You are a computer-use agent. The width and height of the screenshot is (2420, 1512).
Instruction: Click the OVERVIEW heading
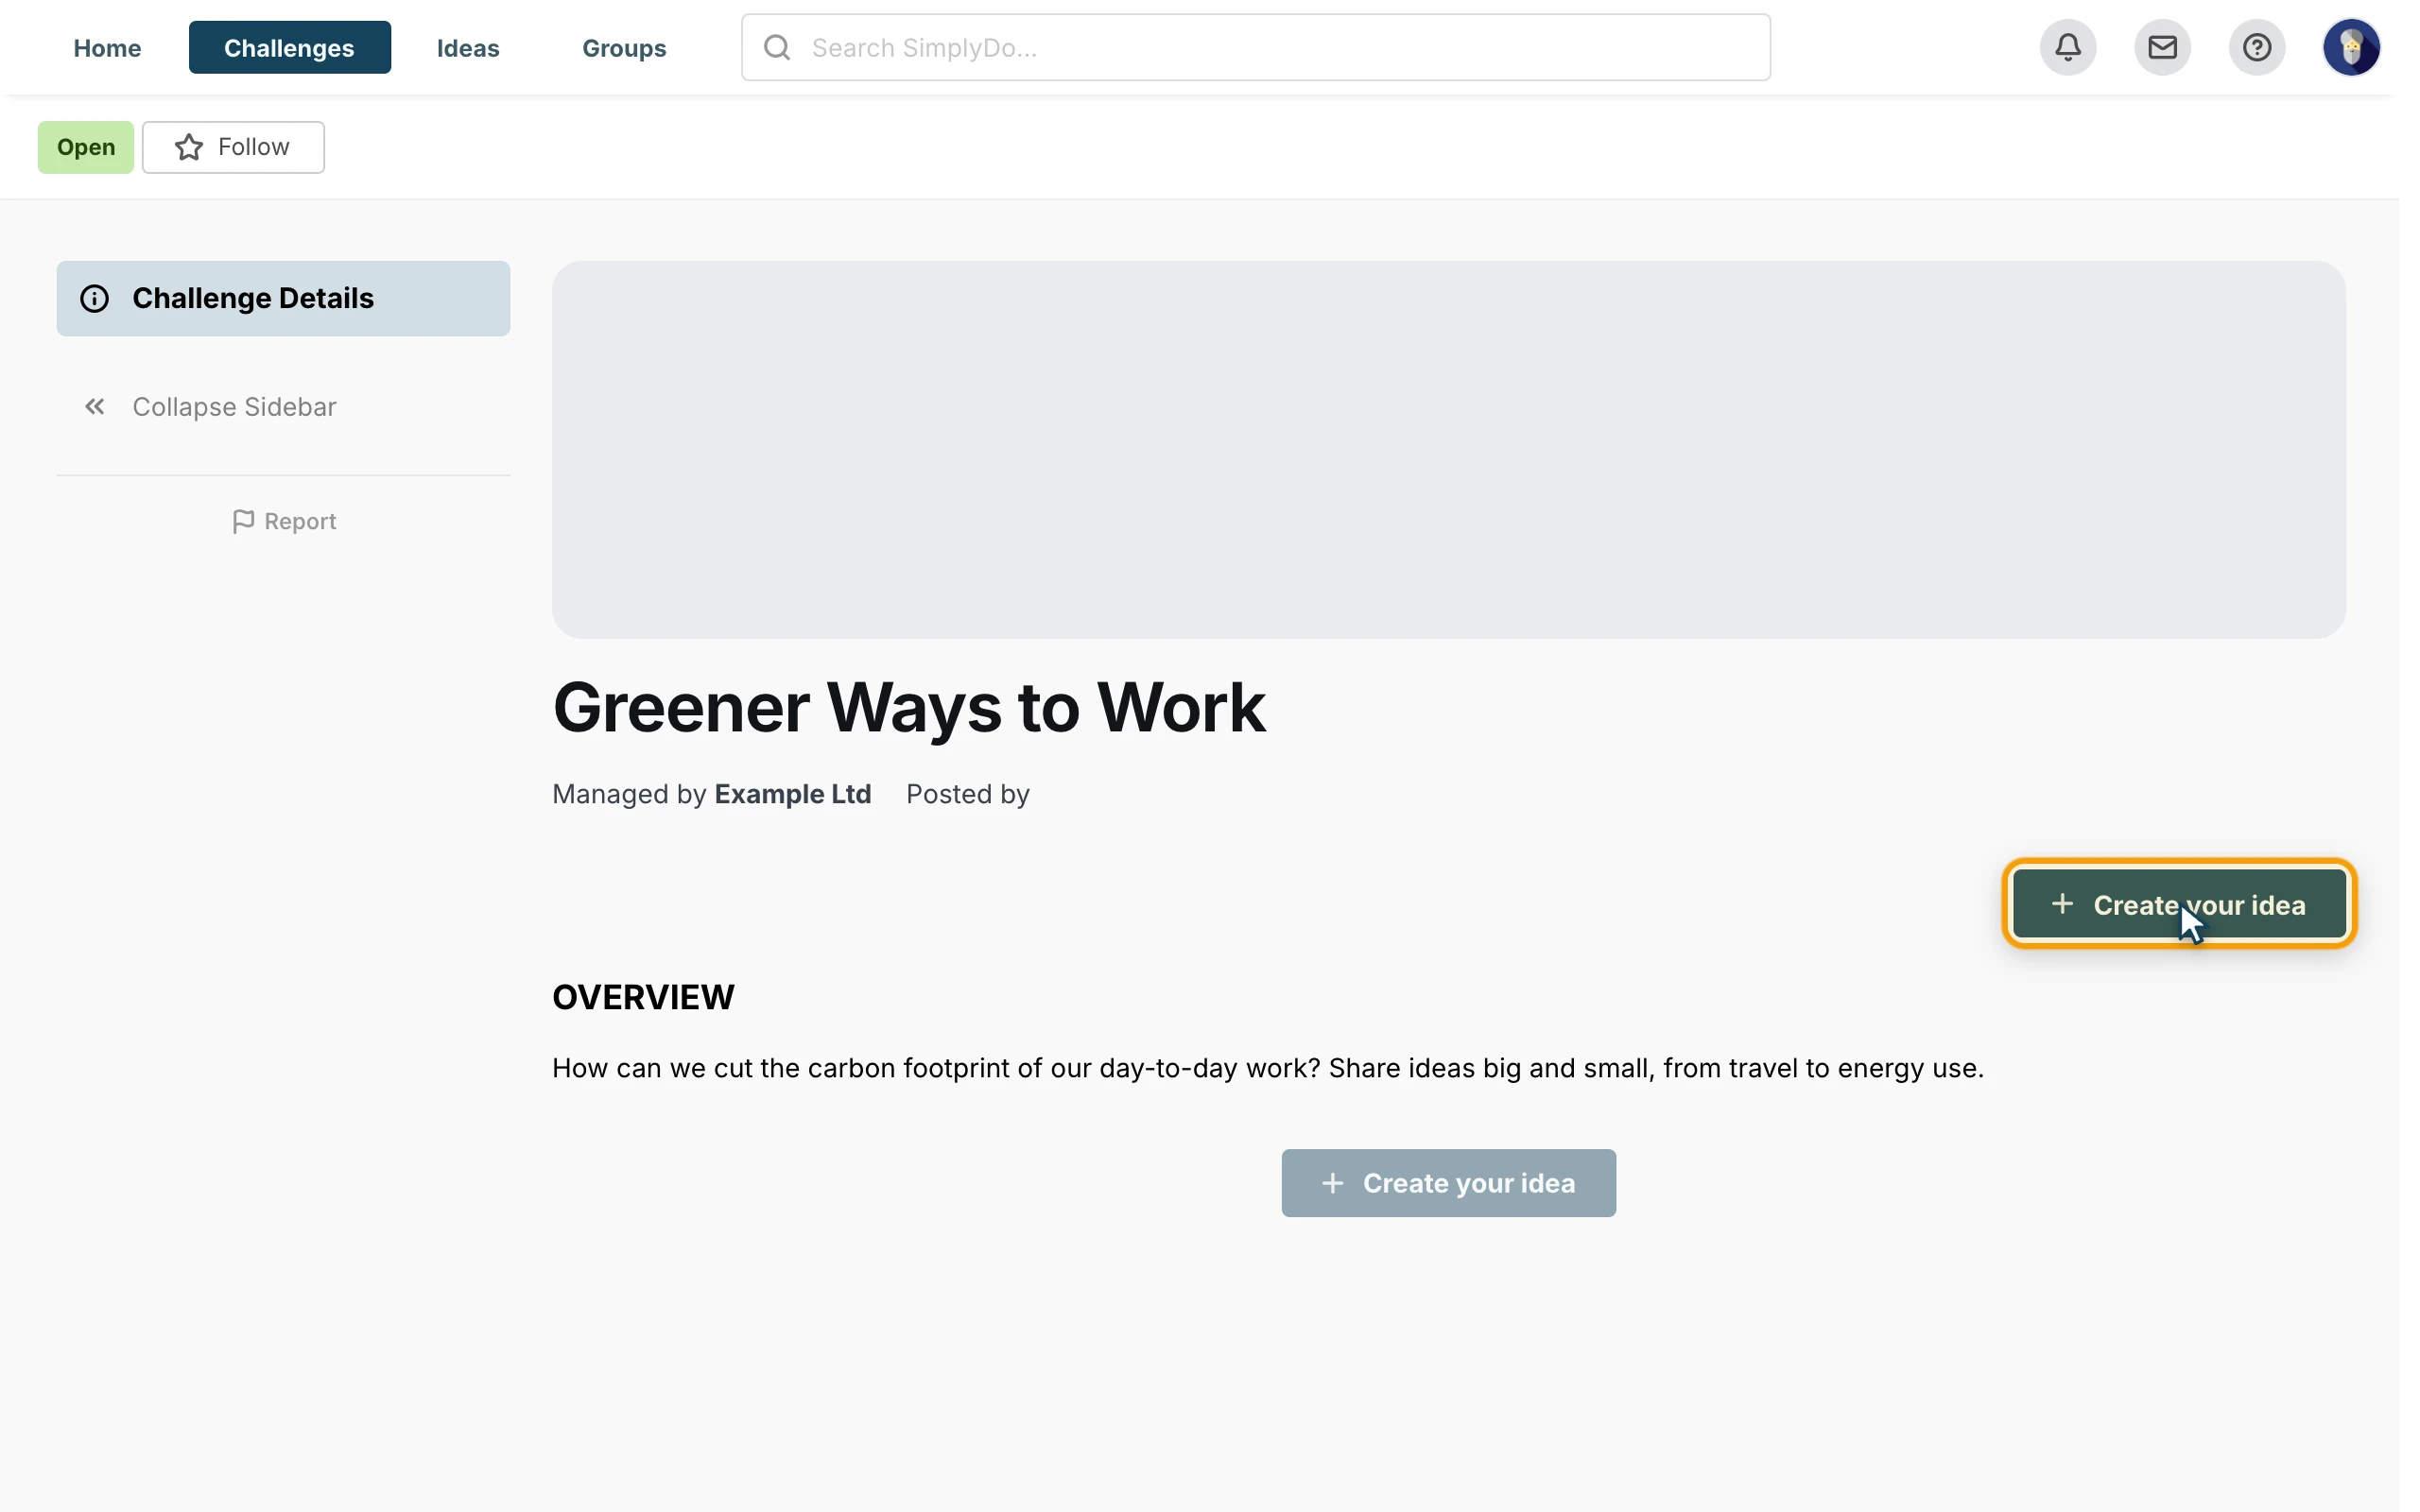tap(643, 997)
